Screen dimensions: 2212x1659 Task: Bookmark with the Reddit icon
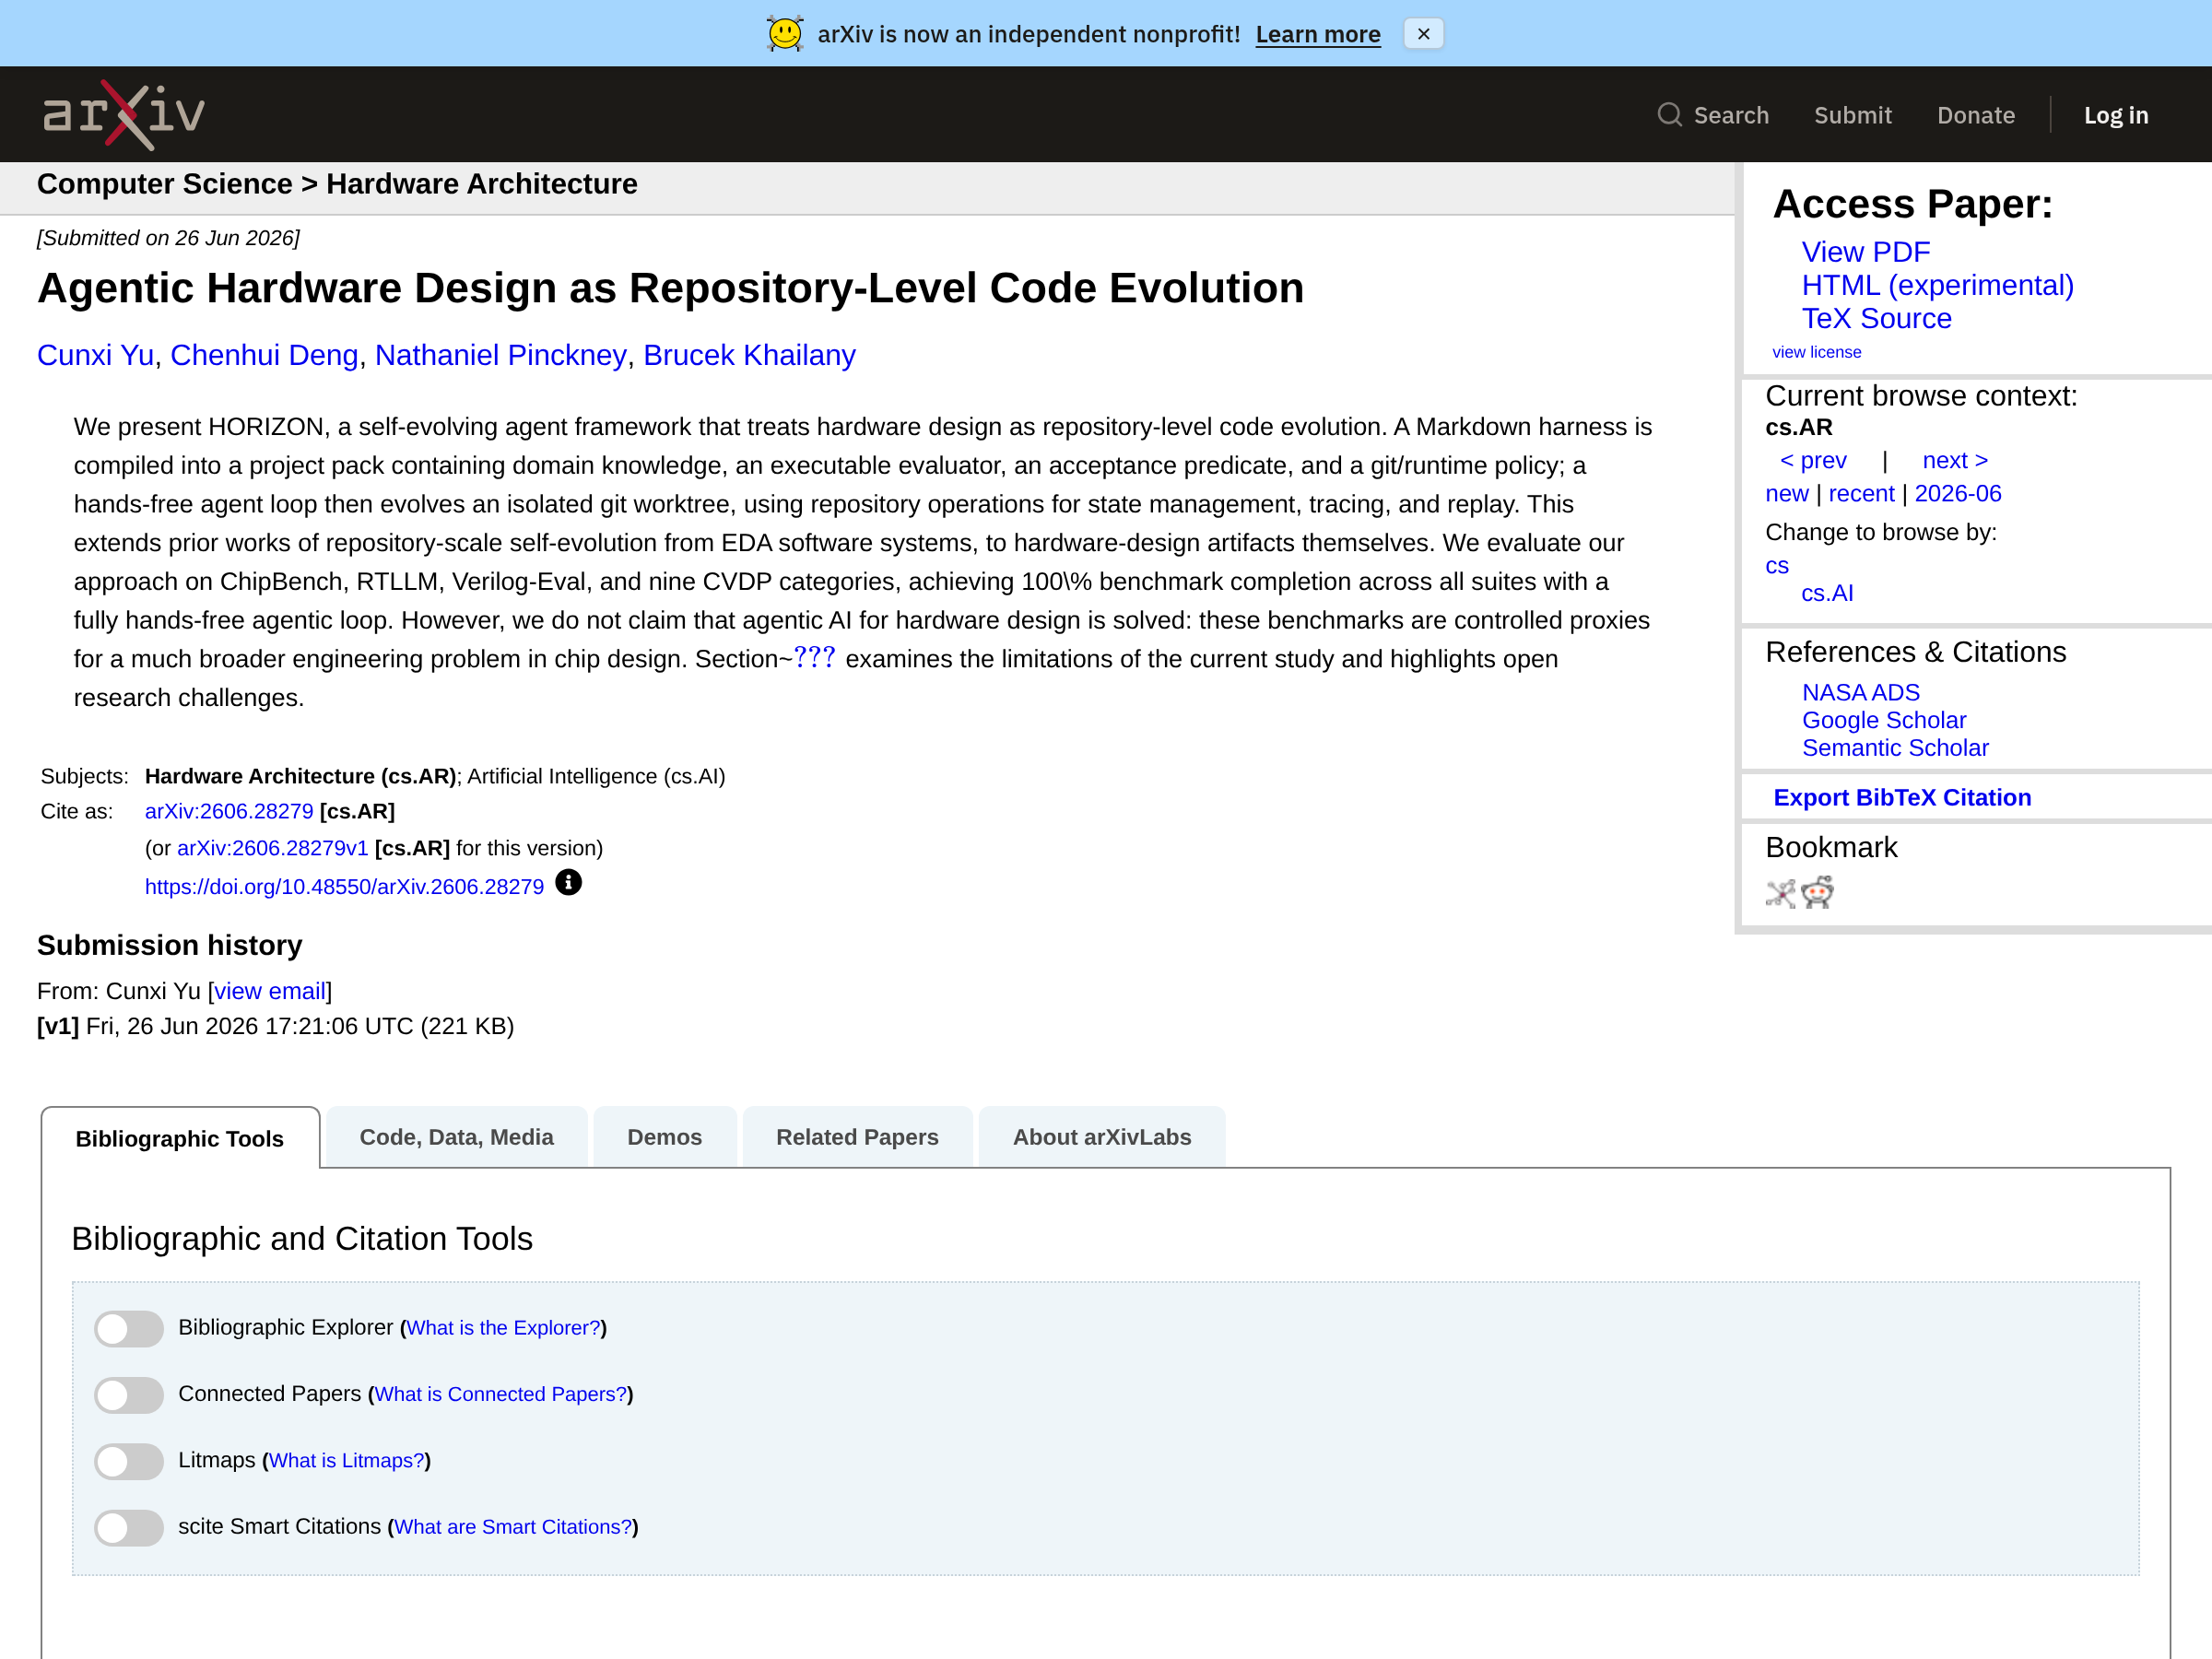1817,892
